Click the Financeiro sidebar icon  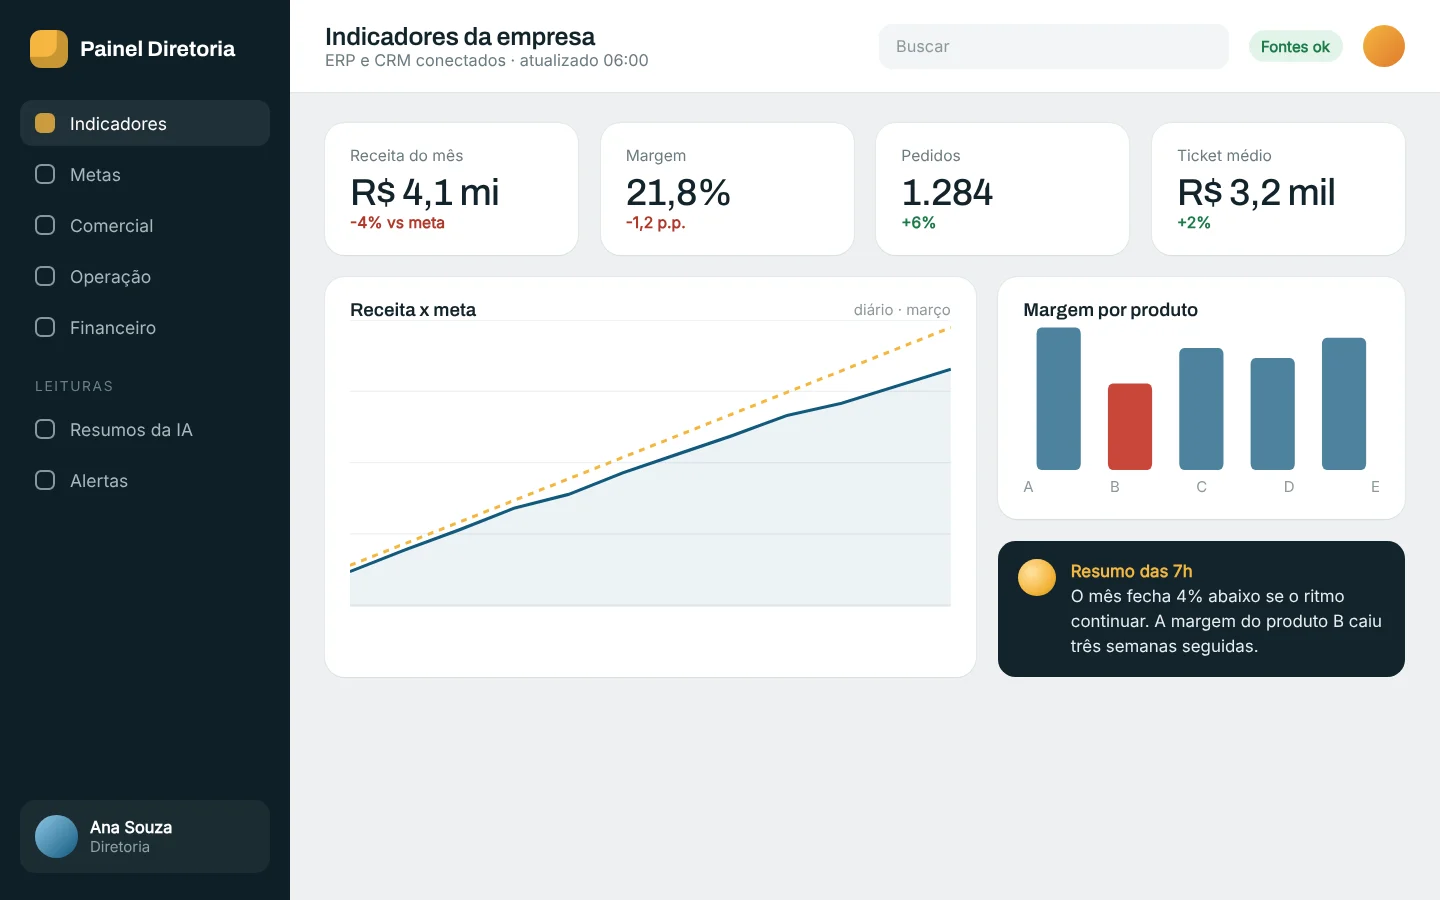(x=45, y=327)
